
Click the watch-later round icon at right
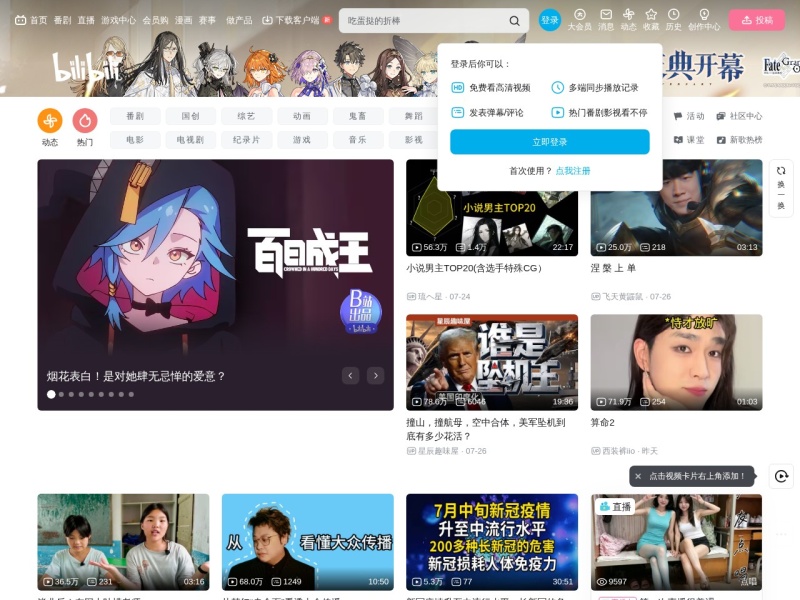(781, 477)
